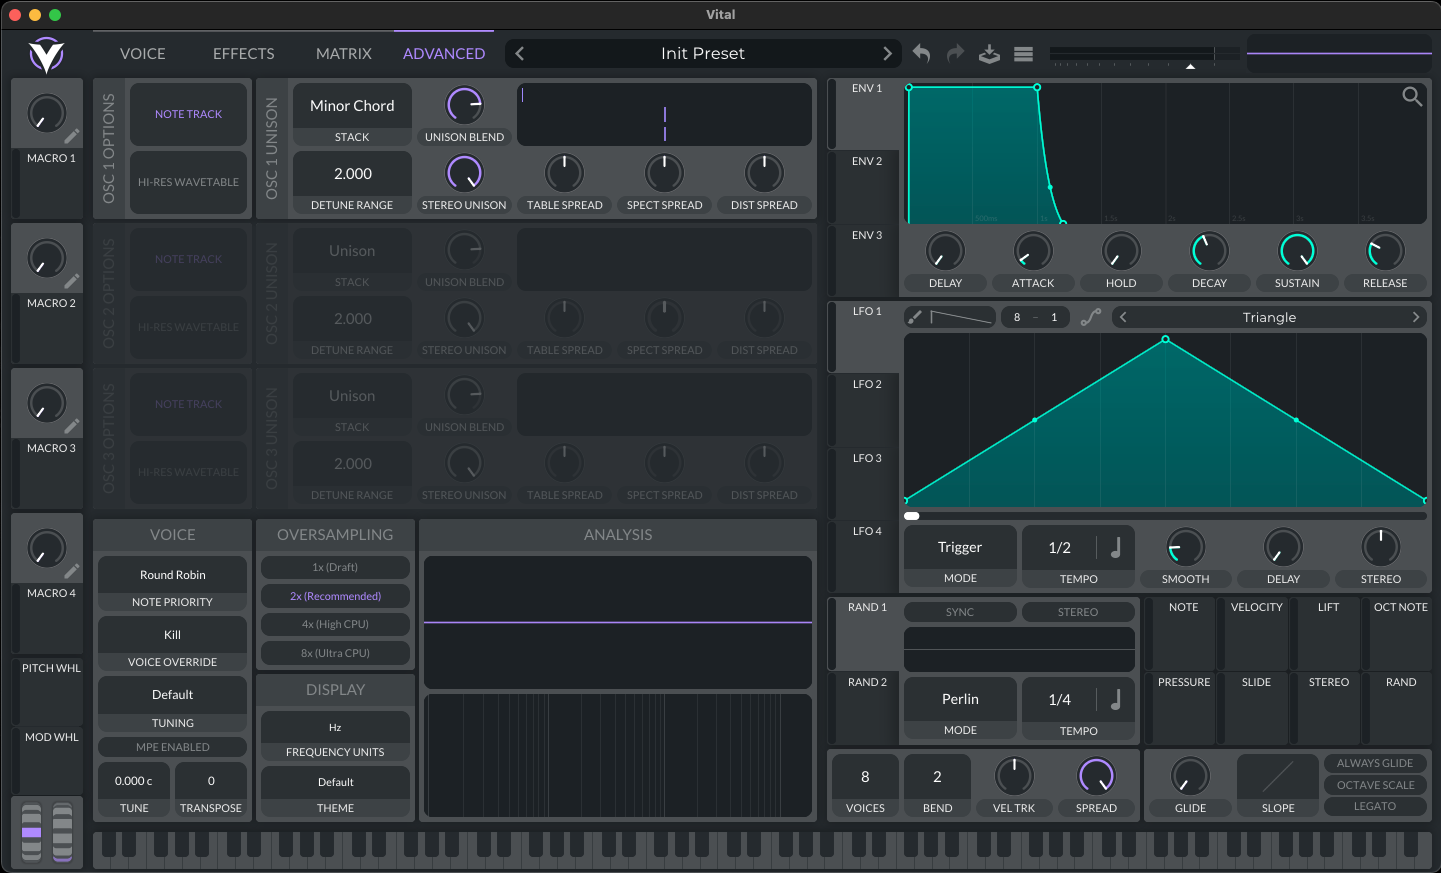Switch to the MATRIX tab

(x=343, y=54)
